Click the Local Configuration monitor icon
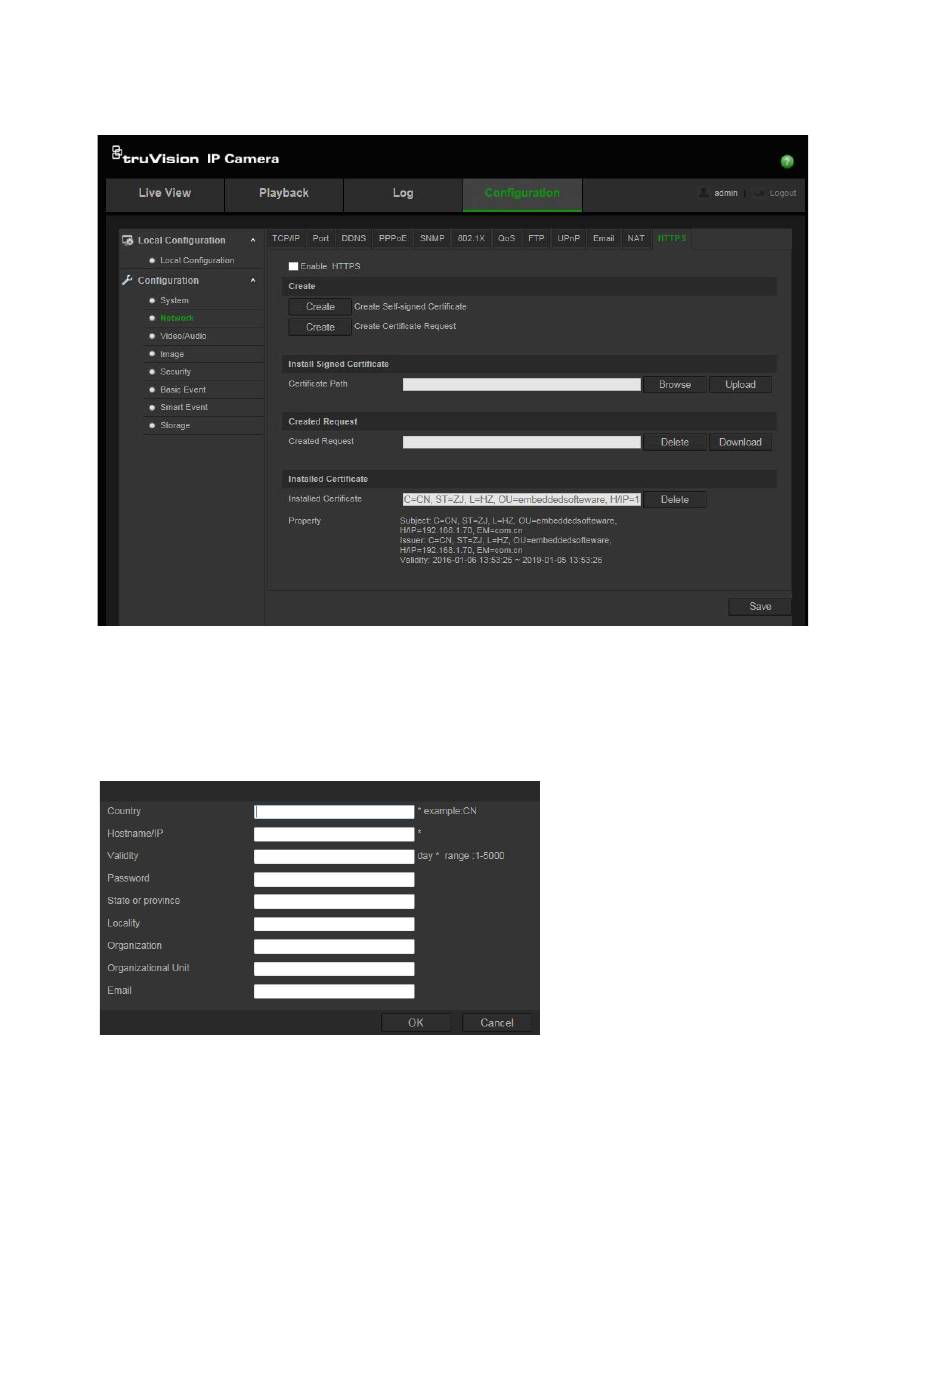The image size is (950, 1386). point(128,240)
